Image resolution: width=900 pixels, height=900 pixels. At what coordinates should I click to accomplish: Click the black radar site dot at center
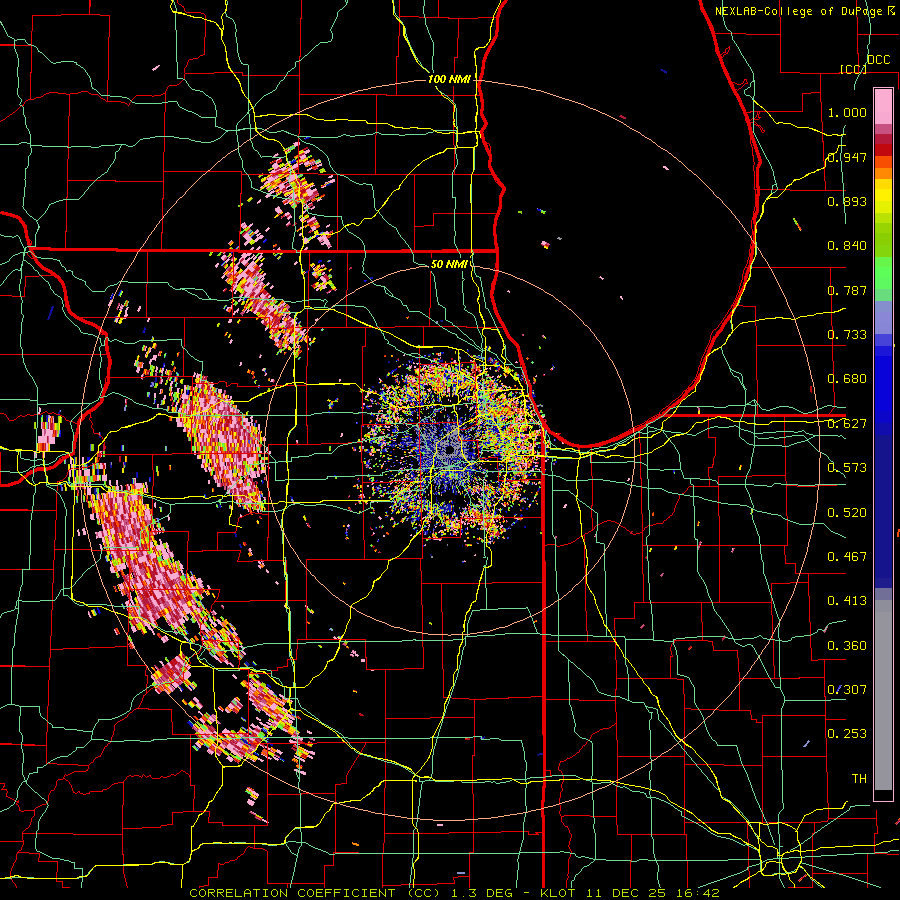[450, 450]
